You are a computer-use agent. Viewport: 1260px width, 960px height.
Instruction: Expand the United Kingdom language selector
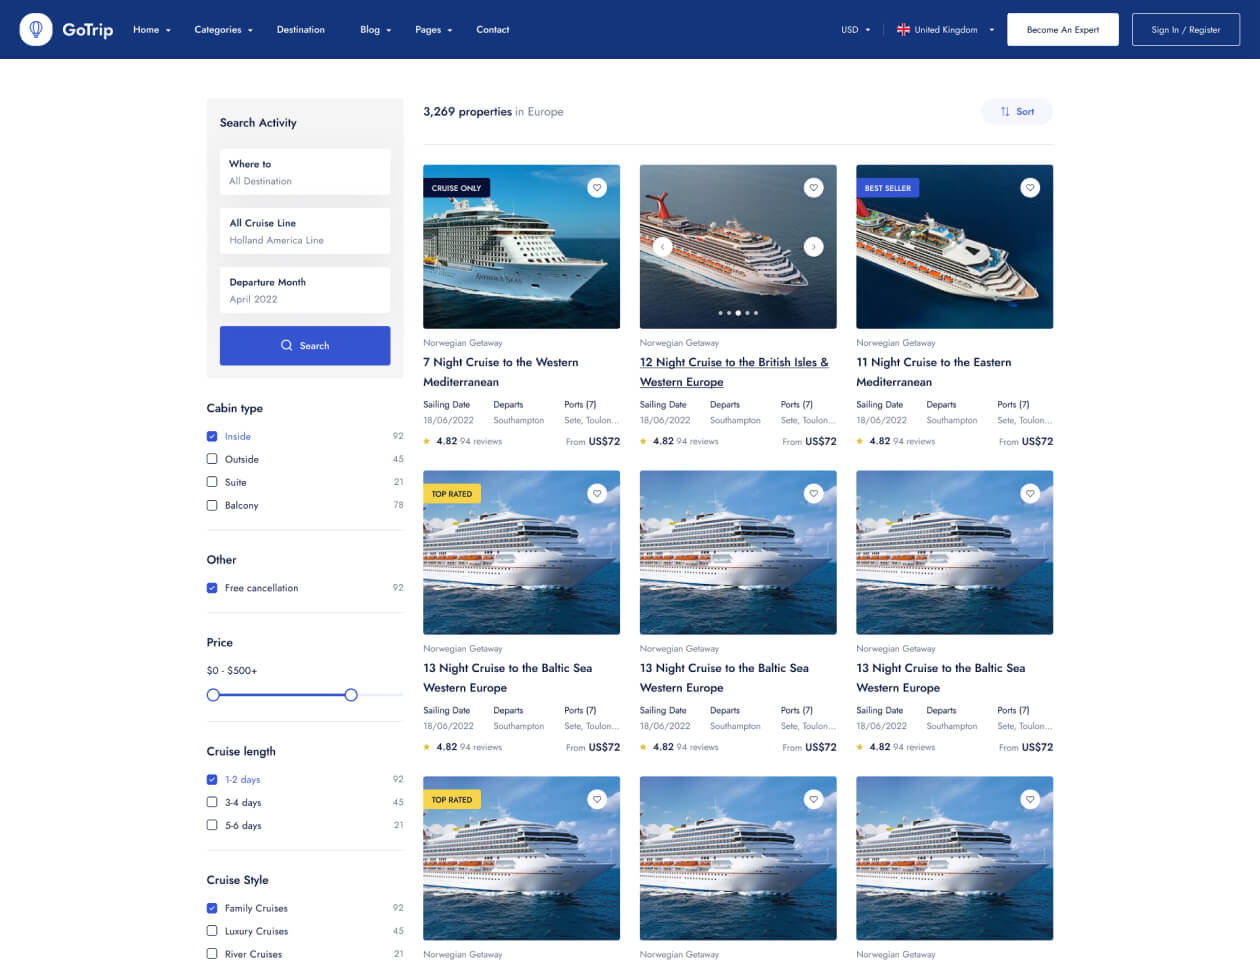tap(945, 30)
